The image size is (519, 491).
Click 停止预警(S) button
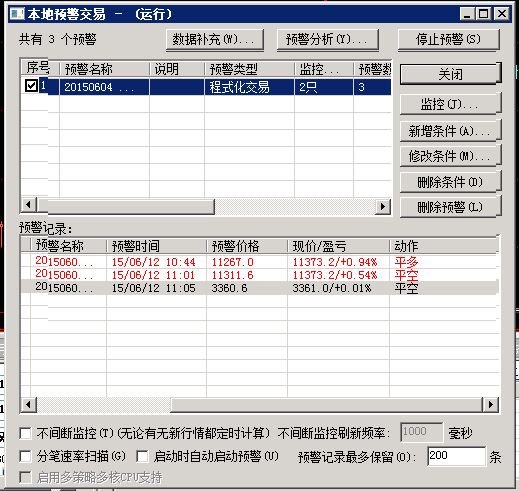coord(449,40)
